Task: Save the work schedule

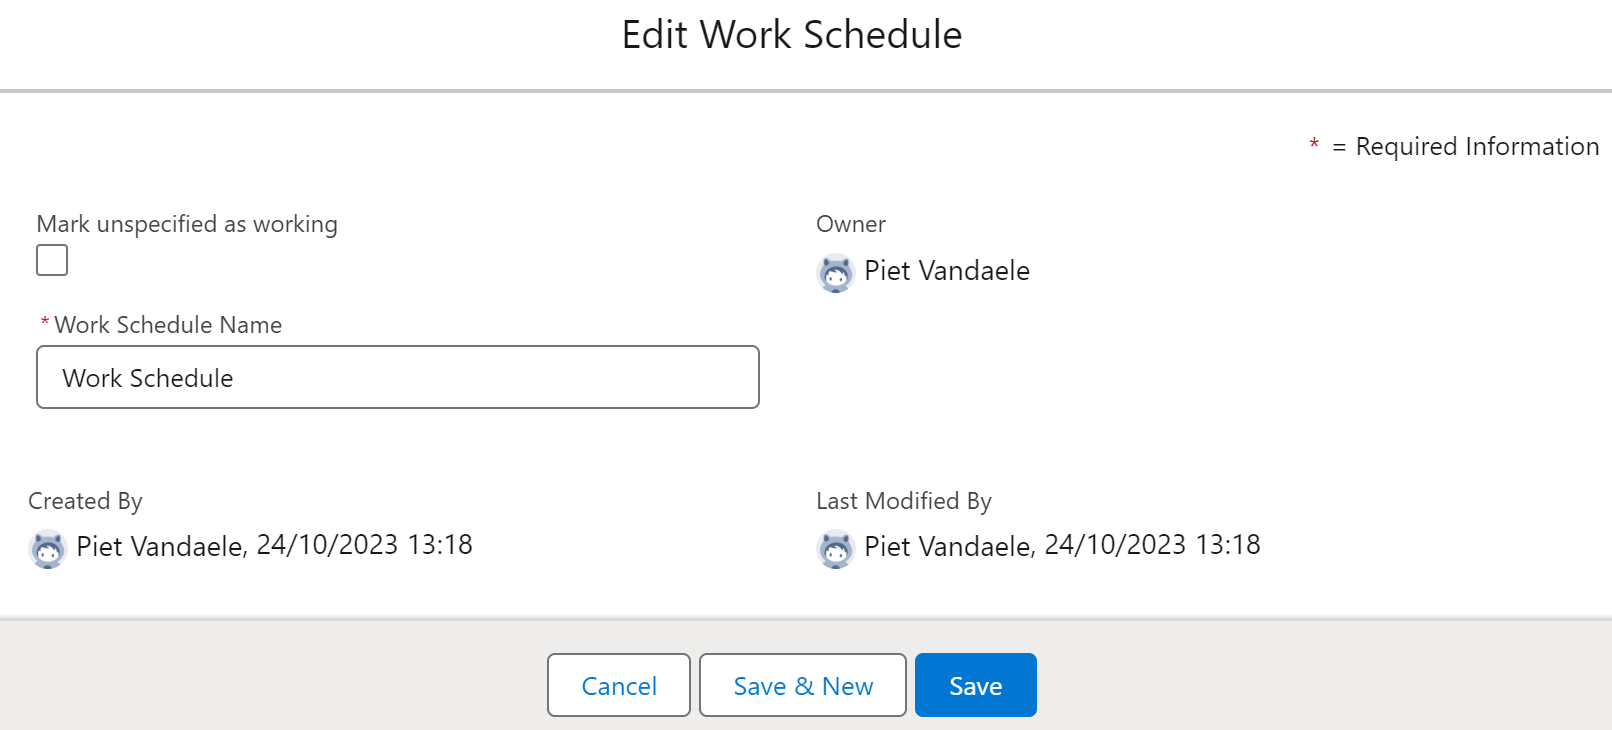Action: tap(975, 685)
